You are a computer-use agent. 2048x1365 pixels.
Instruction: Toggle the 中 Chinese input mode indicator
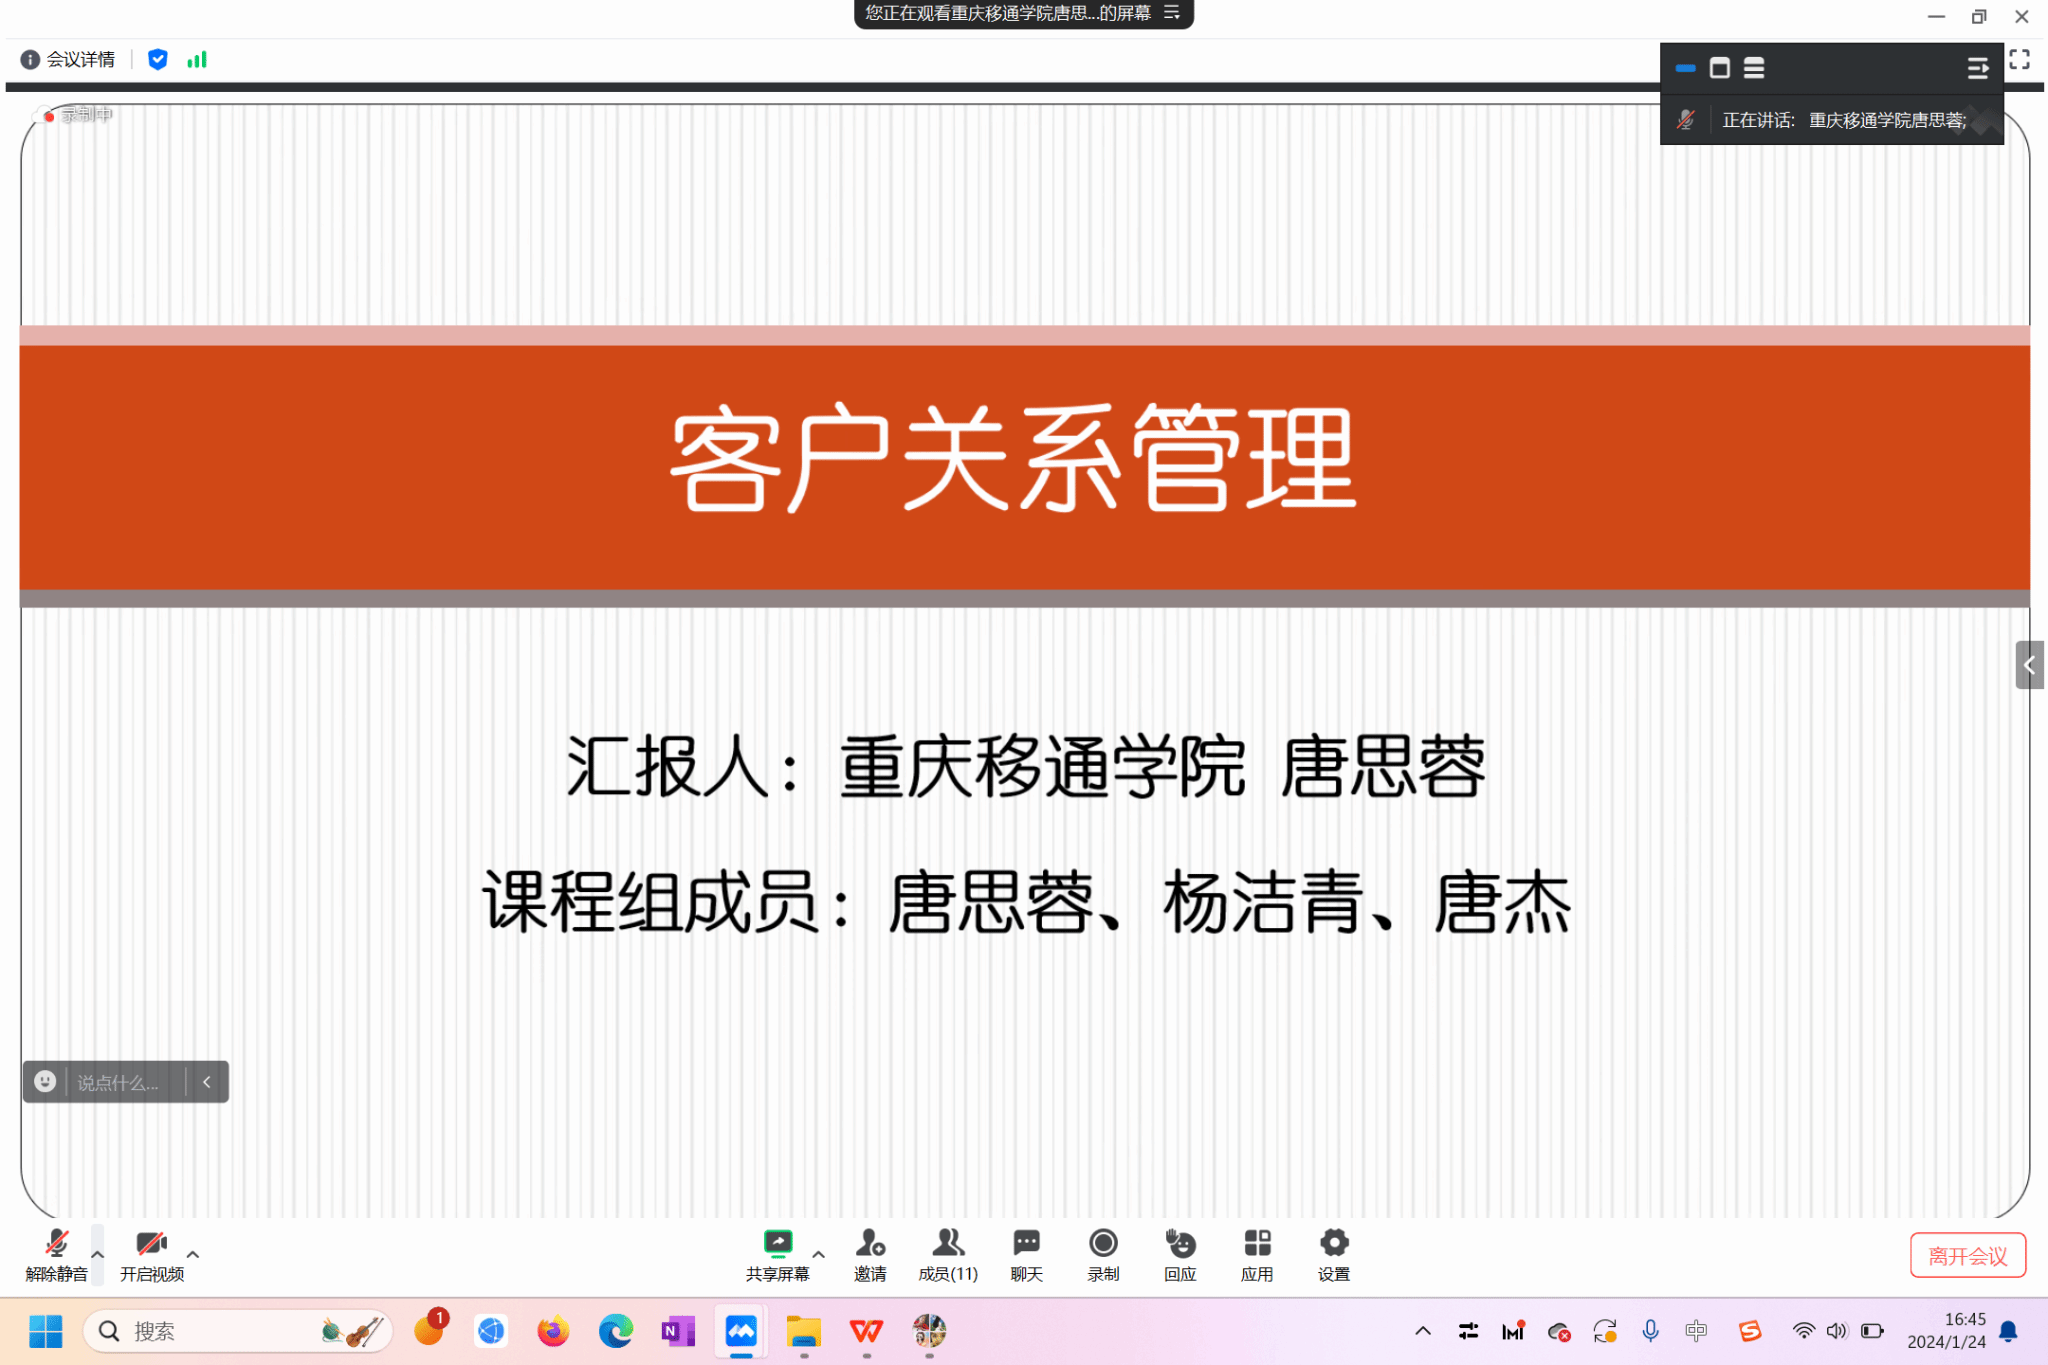1696,1331
